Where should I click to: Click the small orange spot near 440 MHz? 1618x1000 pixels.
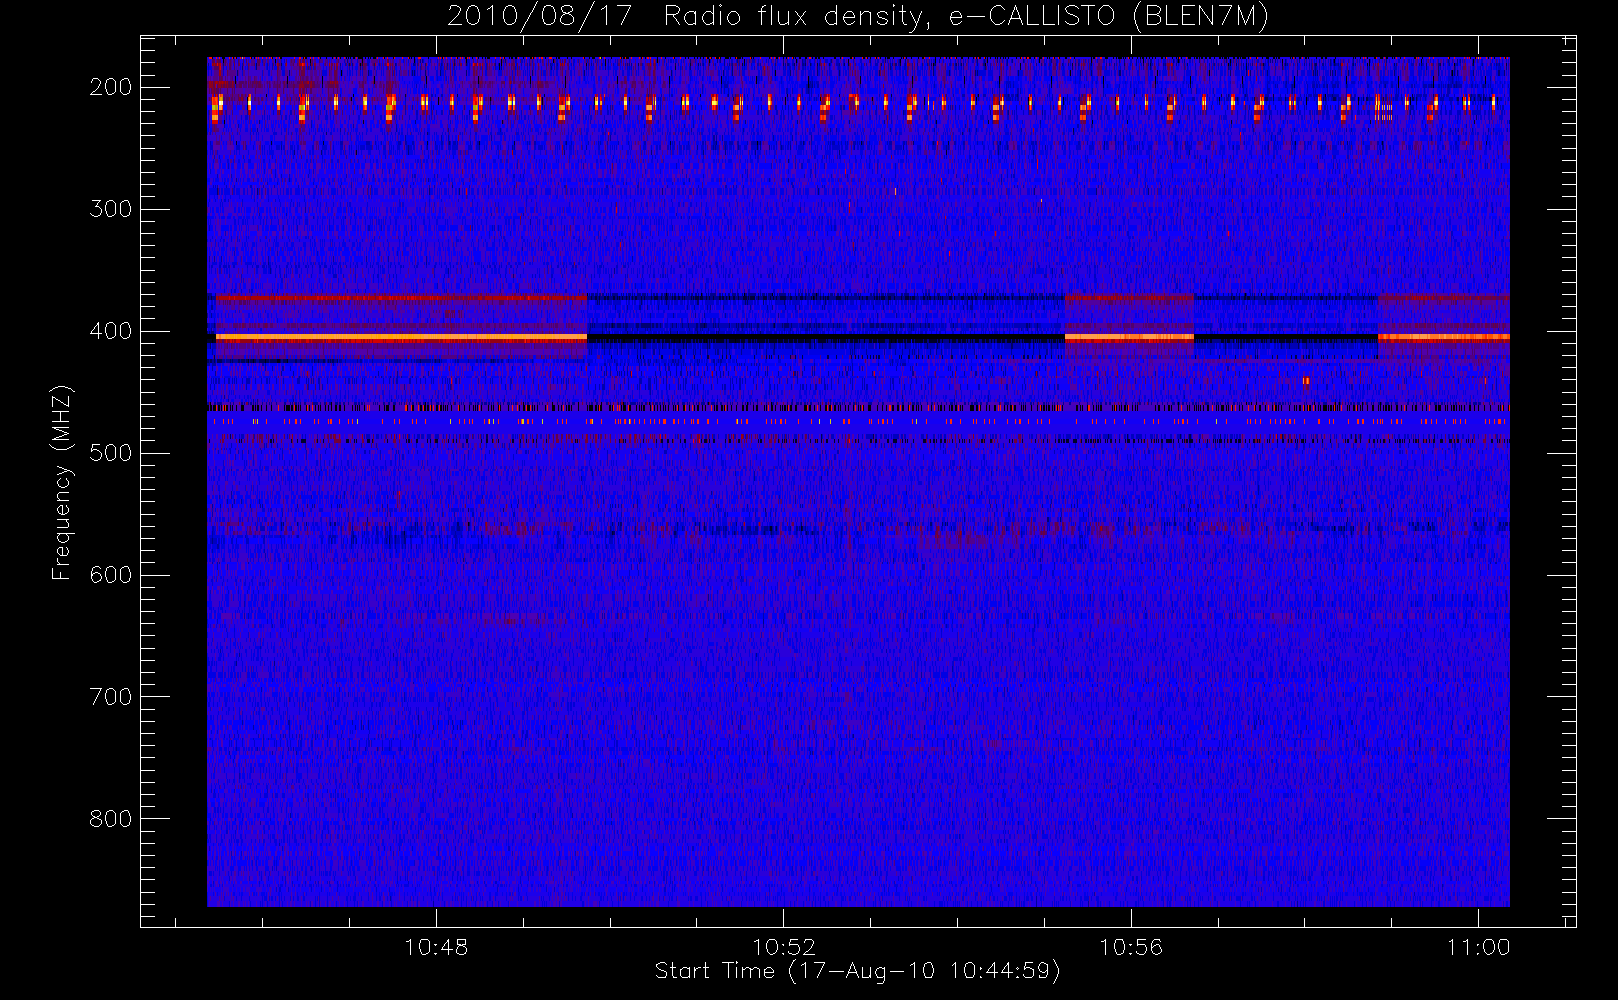tap(1306, 380)
